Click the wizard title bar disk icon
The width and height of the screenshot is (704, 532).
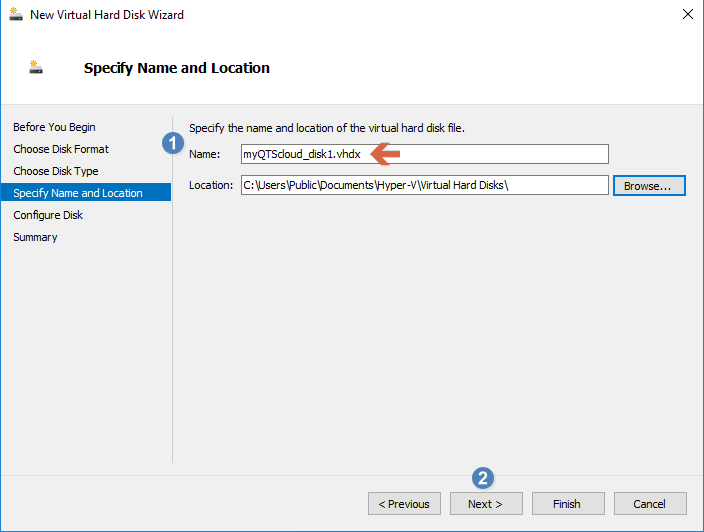click(x=16, y=14)
